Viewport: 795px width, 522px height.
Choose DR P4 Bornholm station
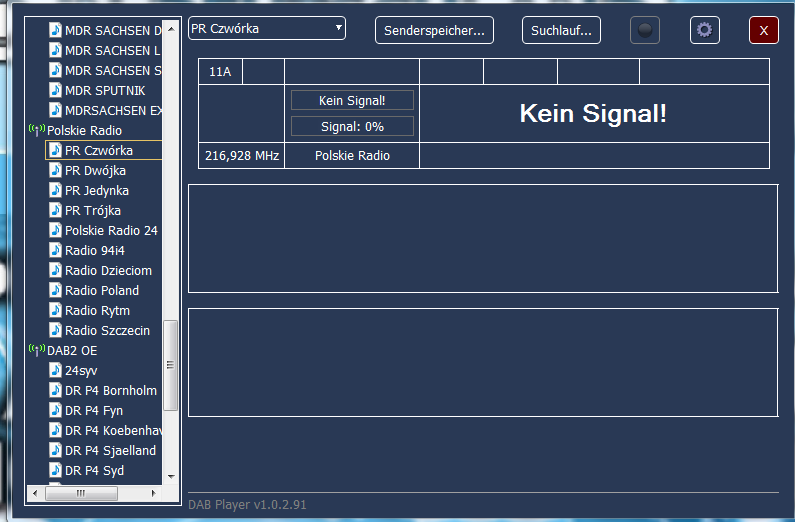click(x=110, y=391)
